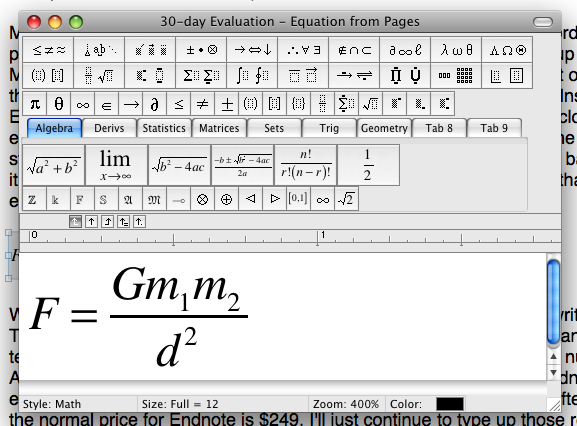Open the relational symbols palette (≤≠≈)

(x=48, y=50)
